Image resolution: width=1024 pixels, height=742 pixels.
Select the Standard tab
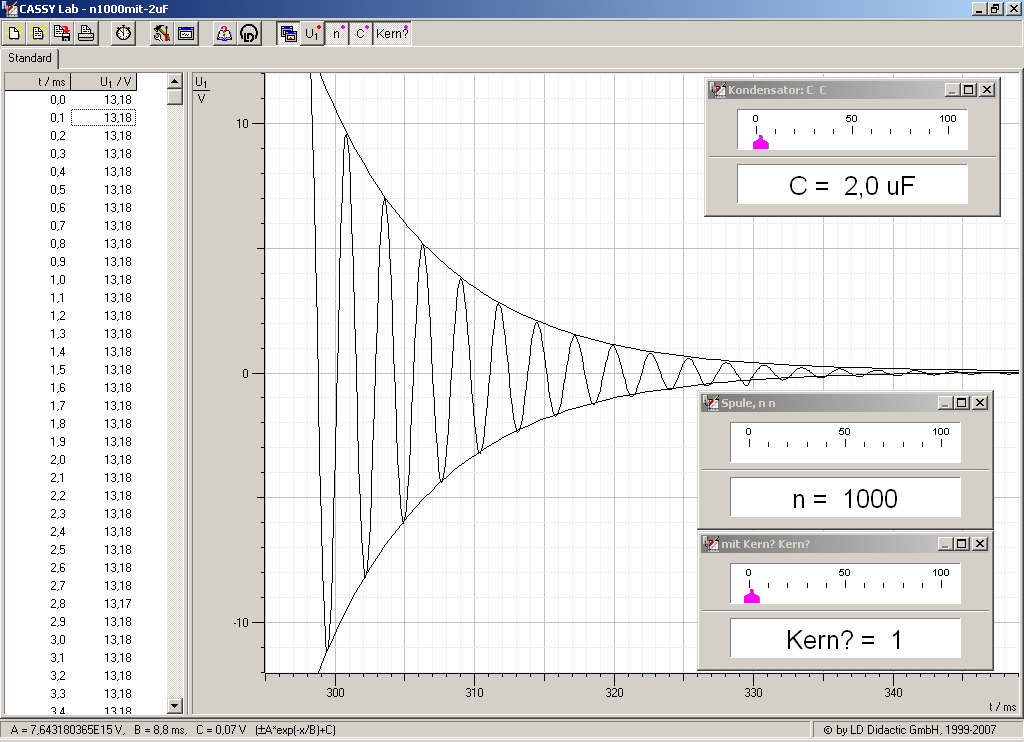click(29, 58)
